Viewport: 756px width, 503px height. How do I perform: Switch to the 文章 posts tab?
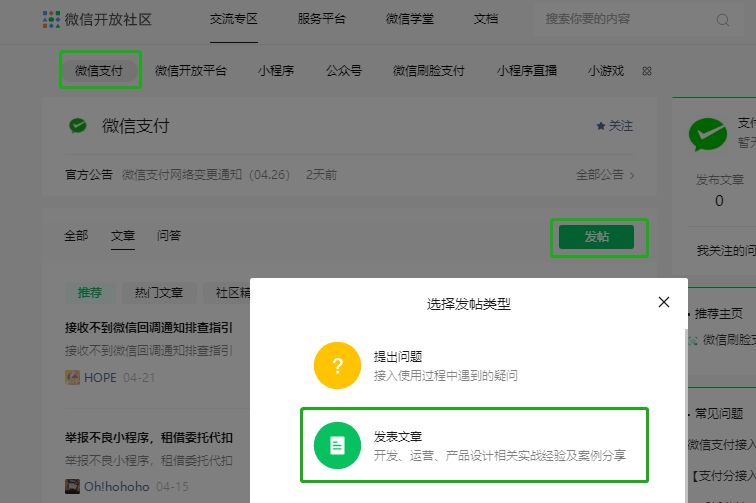click(x=123, y=236)
